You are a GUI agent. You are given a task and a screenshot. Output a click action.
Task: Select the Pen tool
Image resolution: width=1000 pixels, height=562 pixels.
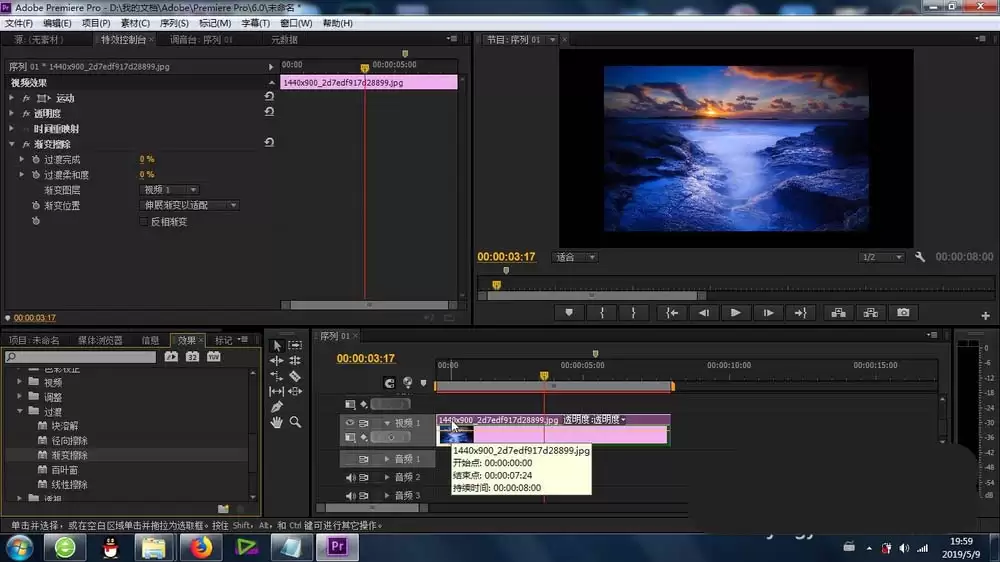277,406
